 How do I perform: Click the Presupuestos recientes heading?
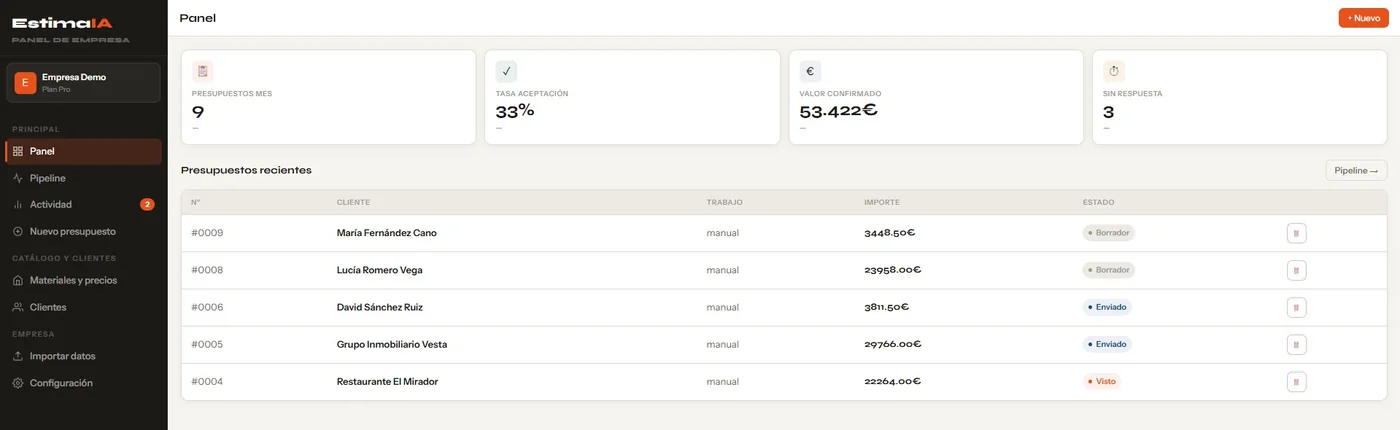pyautogui.click(x=246, y=170)
